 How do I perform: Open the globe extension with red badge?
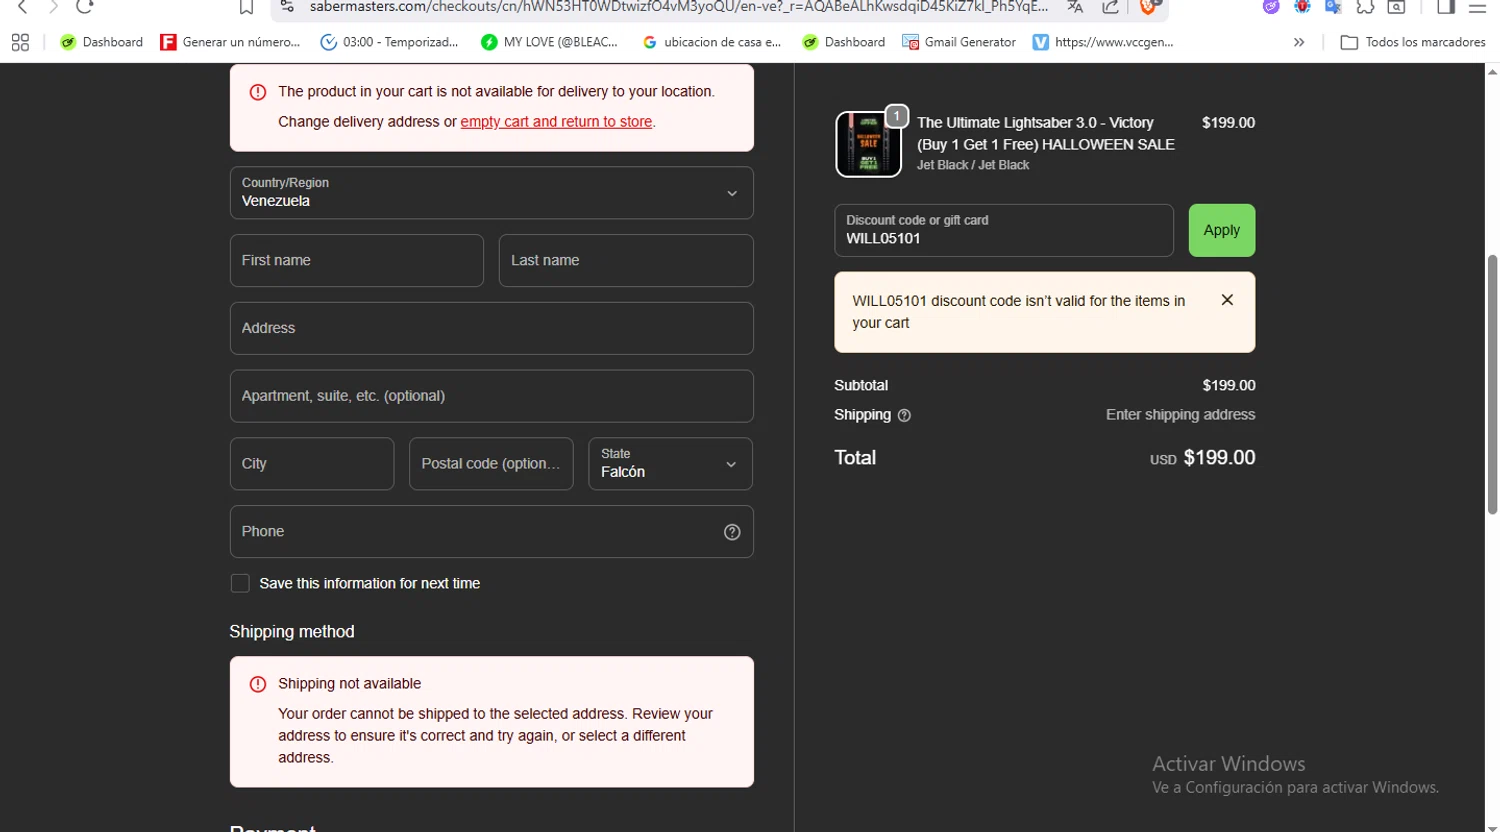(1302, 7)
